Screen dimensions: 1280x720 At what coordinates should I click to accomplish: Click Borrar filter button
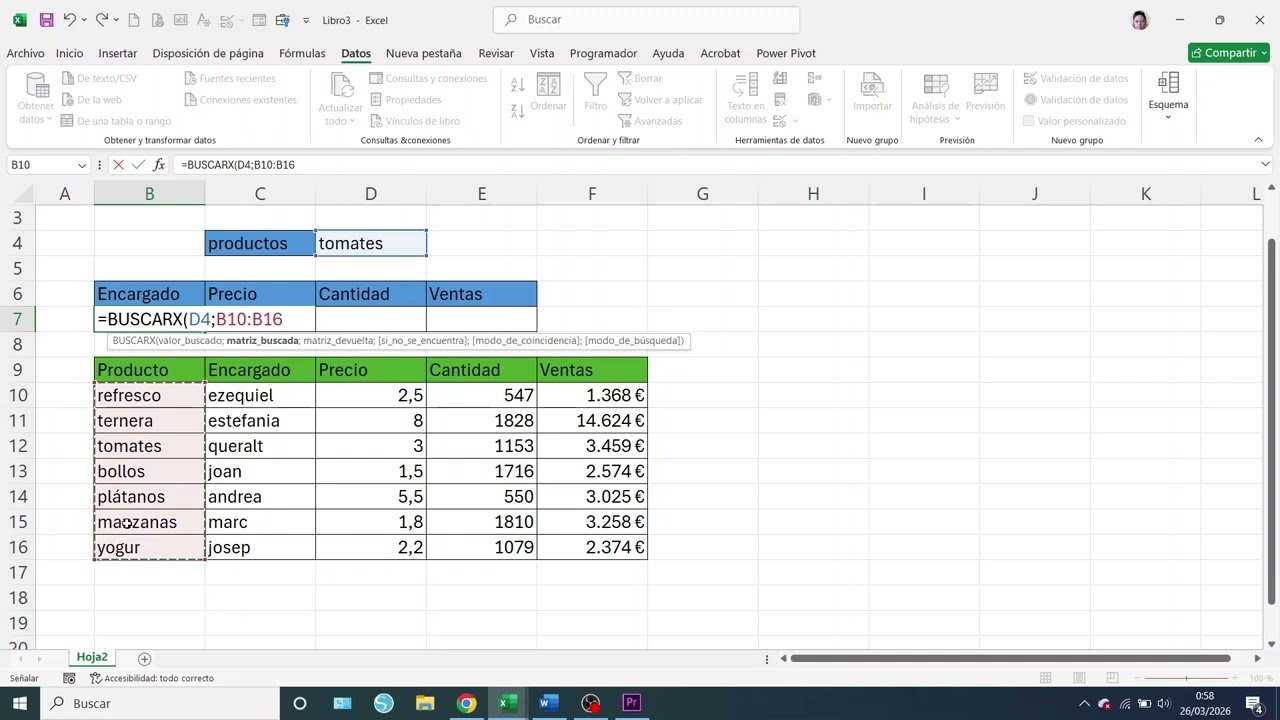[x=640, y=78]
